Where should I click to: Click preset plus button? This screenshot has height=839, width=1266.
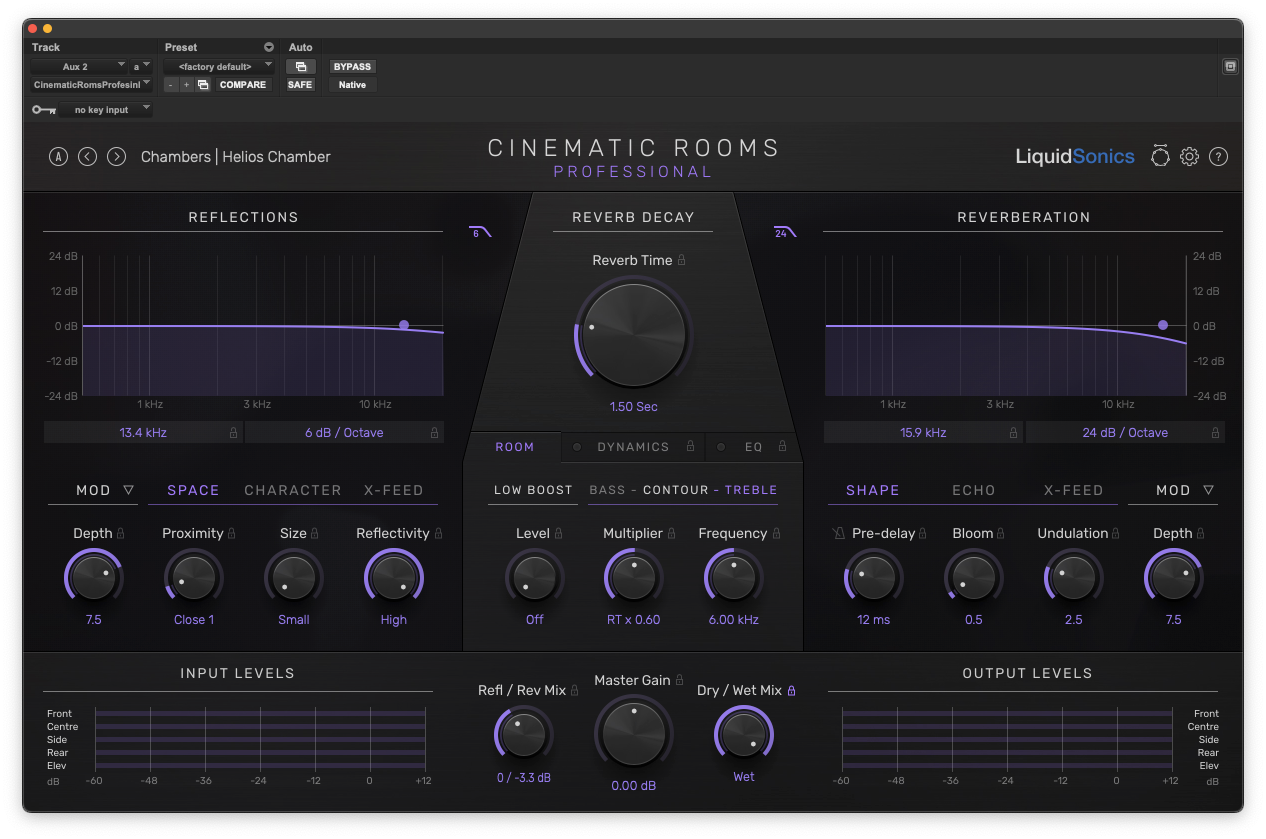point(186,85)
